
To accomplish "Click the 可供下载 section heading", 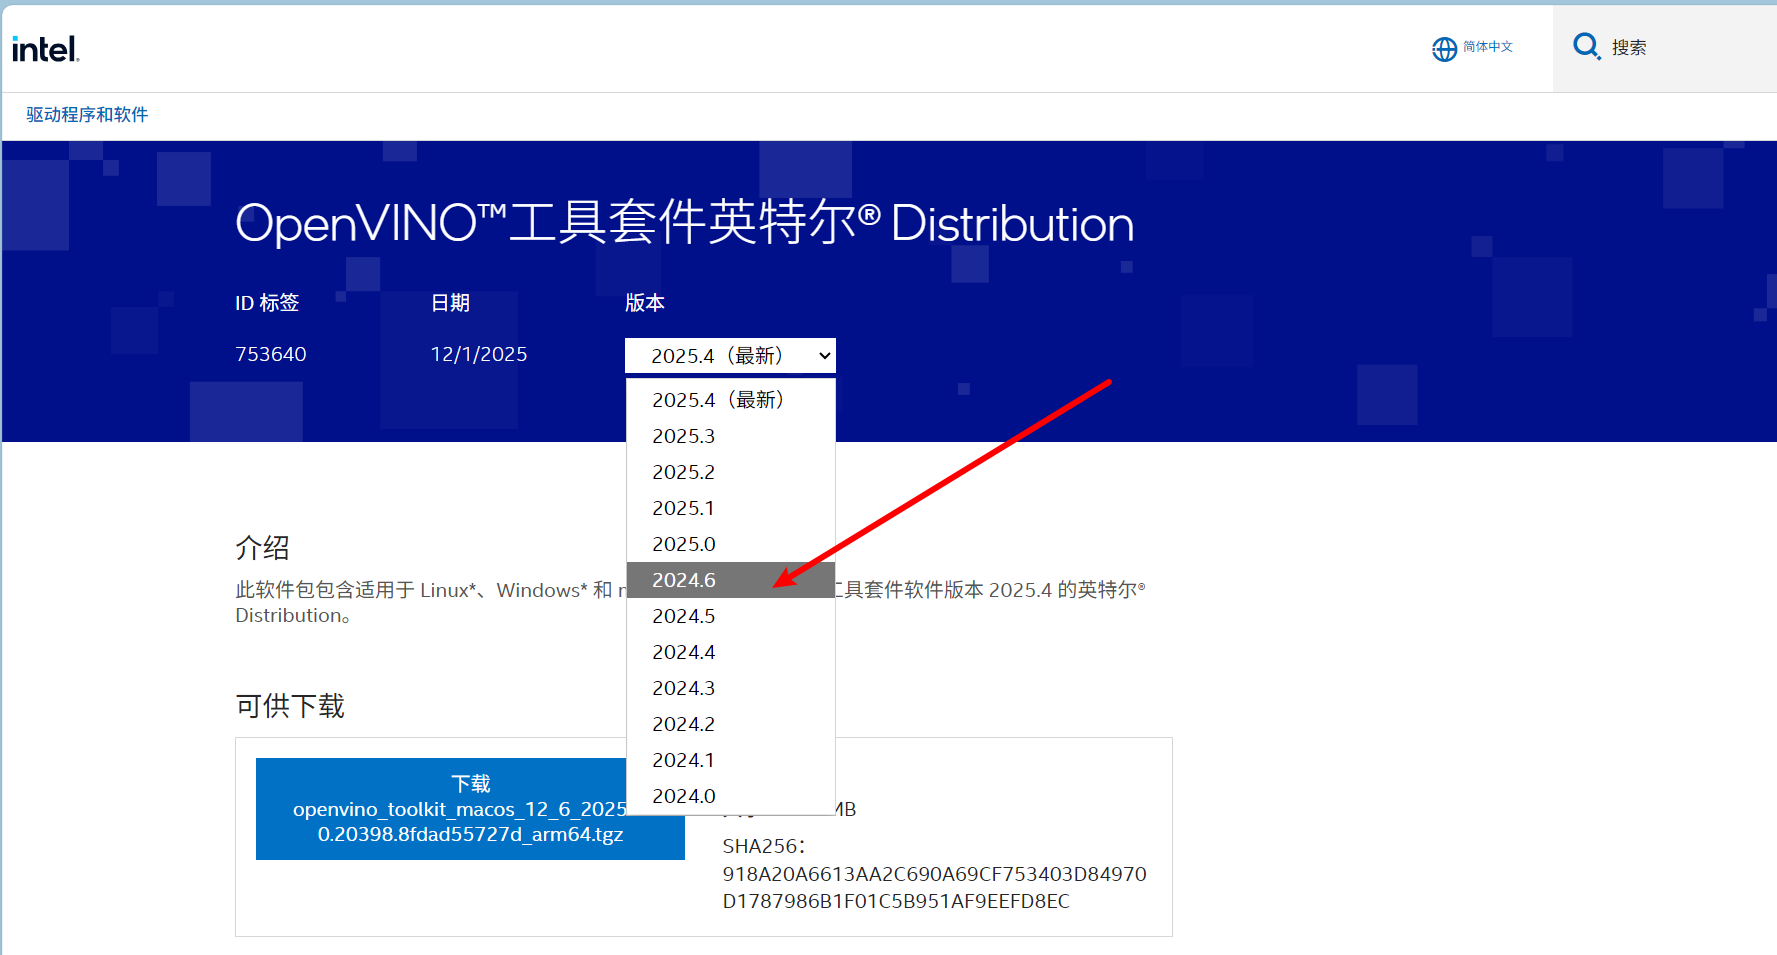I will pyautogui.click(x=290, y=706).
